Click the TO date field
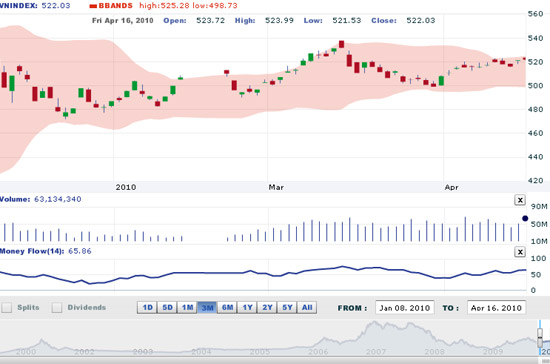 point(496,308)
